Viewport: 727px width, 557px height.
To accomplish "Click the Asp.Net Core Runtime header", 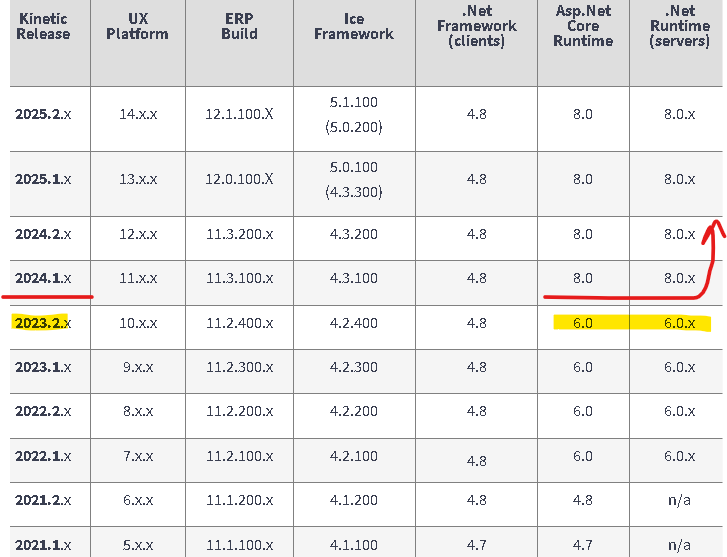I will point(582,26).
